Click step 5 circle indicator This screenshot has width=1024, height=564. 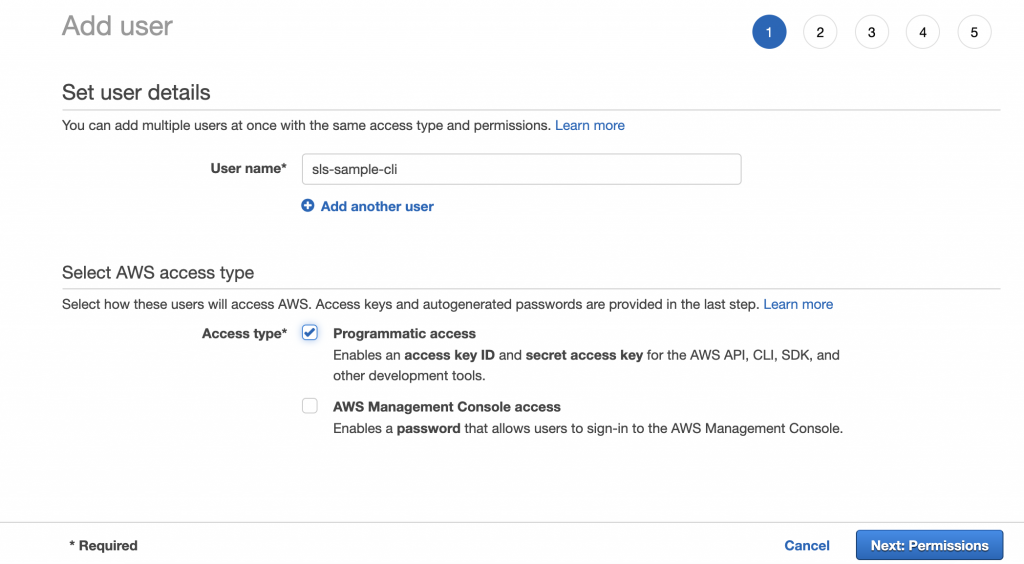(974, 32)
